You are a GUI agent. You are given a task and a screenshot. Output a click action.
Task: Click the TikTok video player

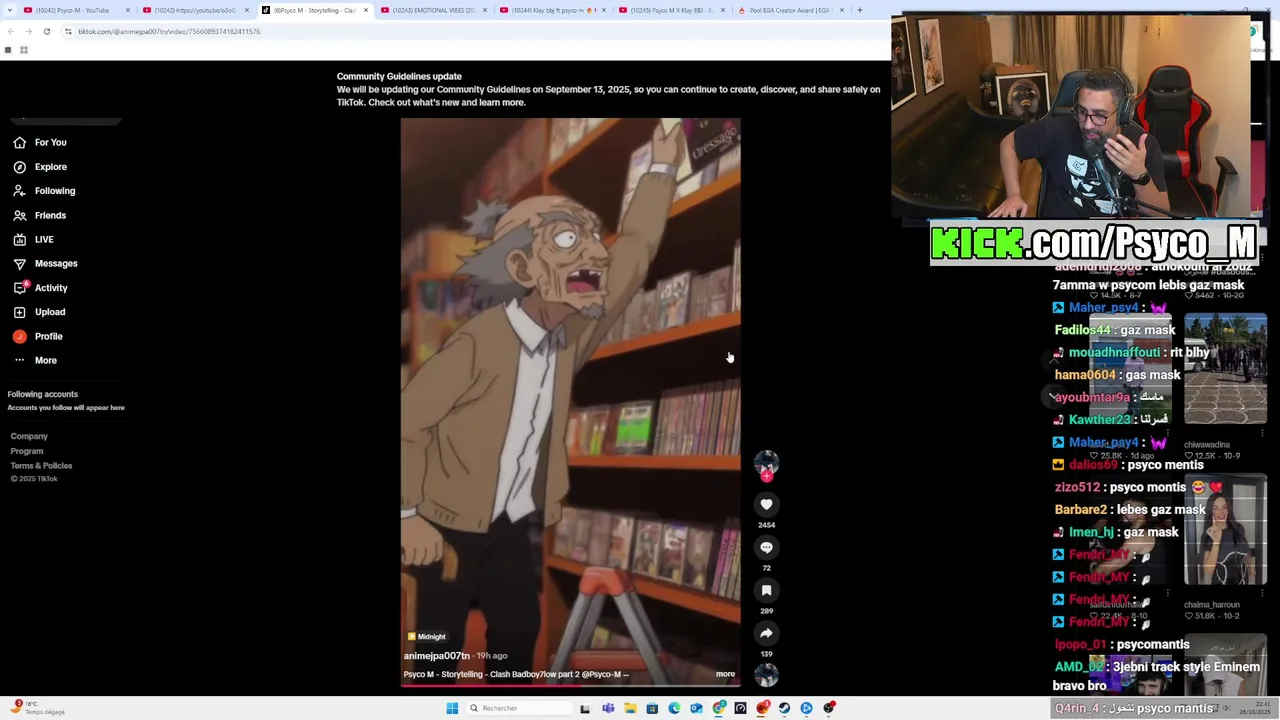click(570, 401)
